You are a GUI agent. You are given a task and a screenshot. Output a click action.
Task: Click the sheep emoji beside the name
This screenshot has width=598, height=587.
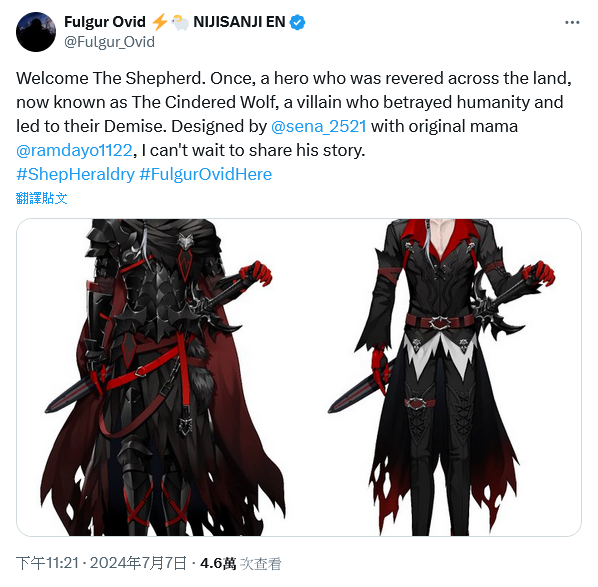coord(180,23)
